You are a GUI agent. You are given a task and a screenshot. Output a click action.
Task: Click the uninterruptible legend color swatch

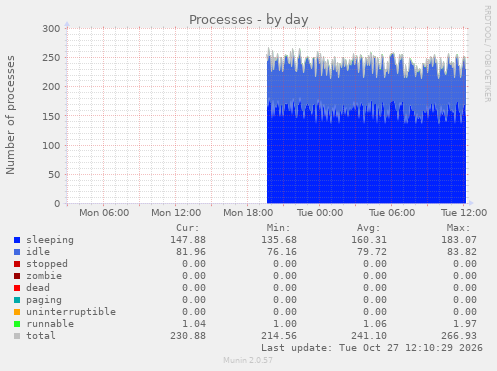[17, 312]
